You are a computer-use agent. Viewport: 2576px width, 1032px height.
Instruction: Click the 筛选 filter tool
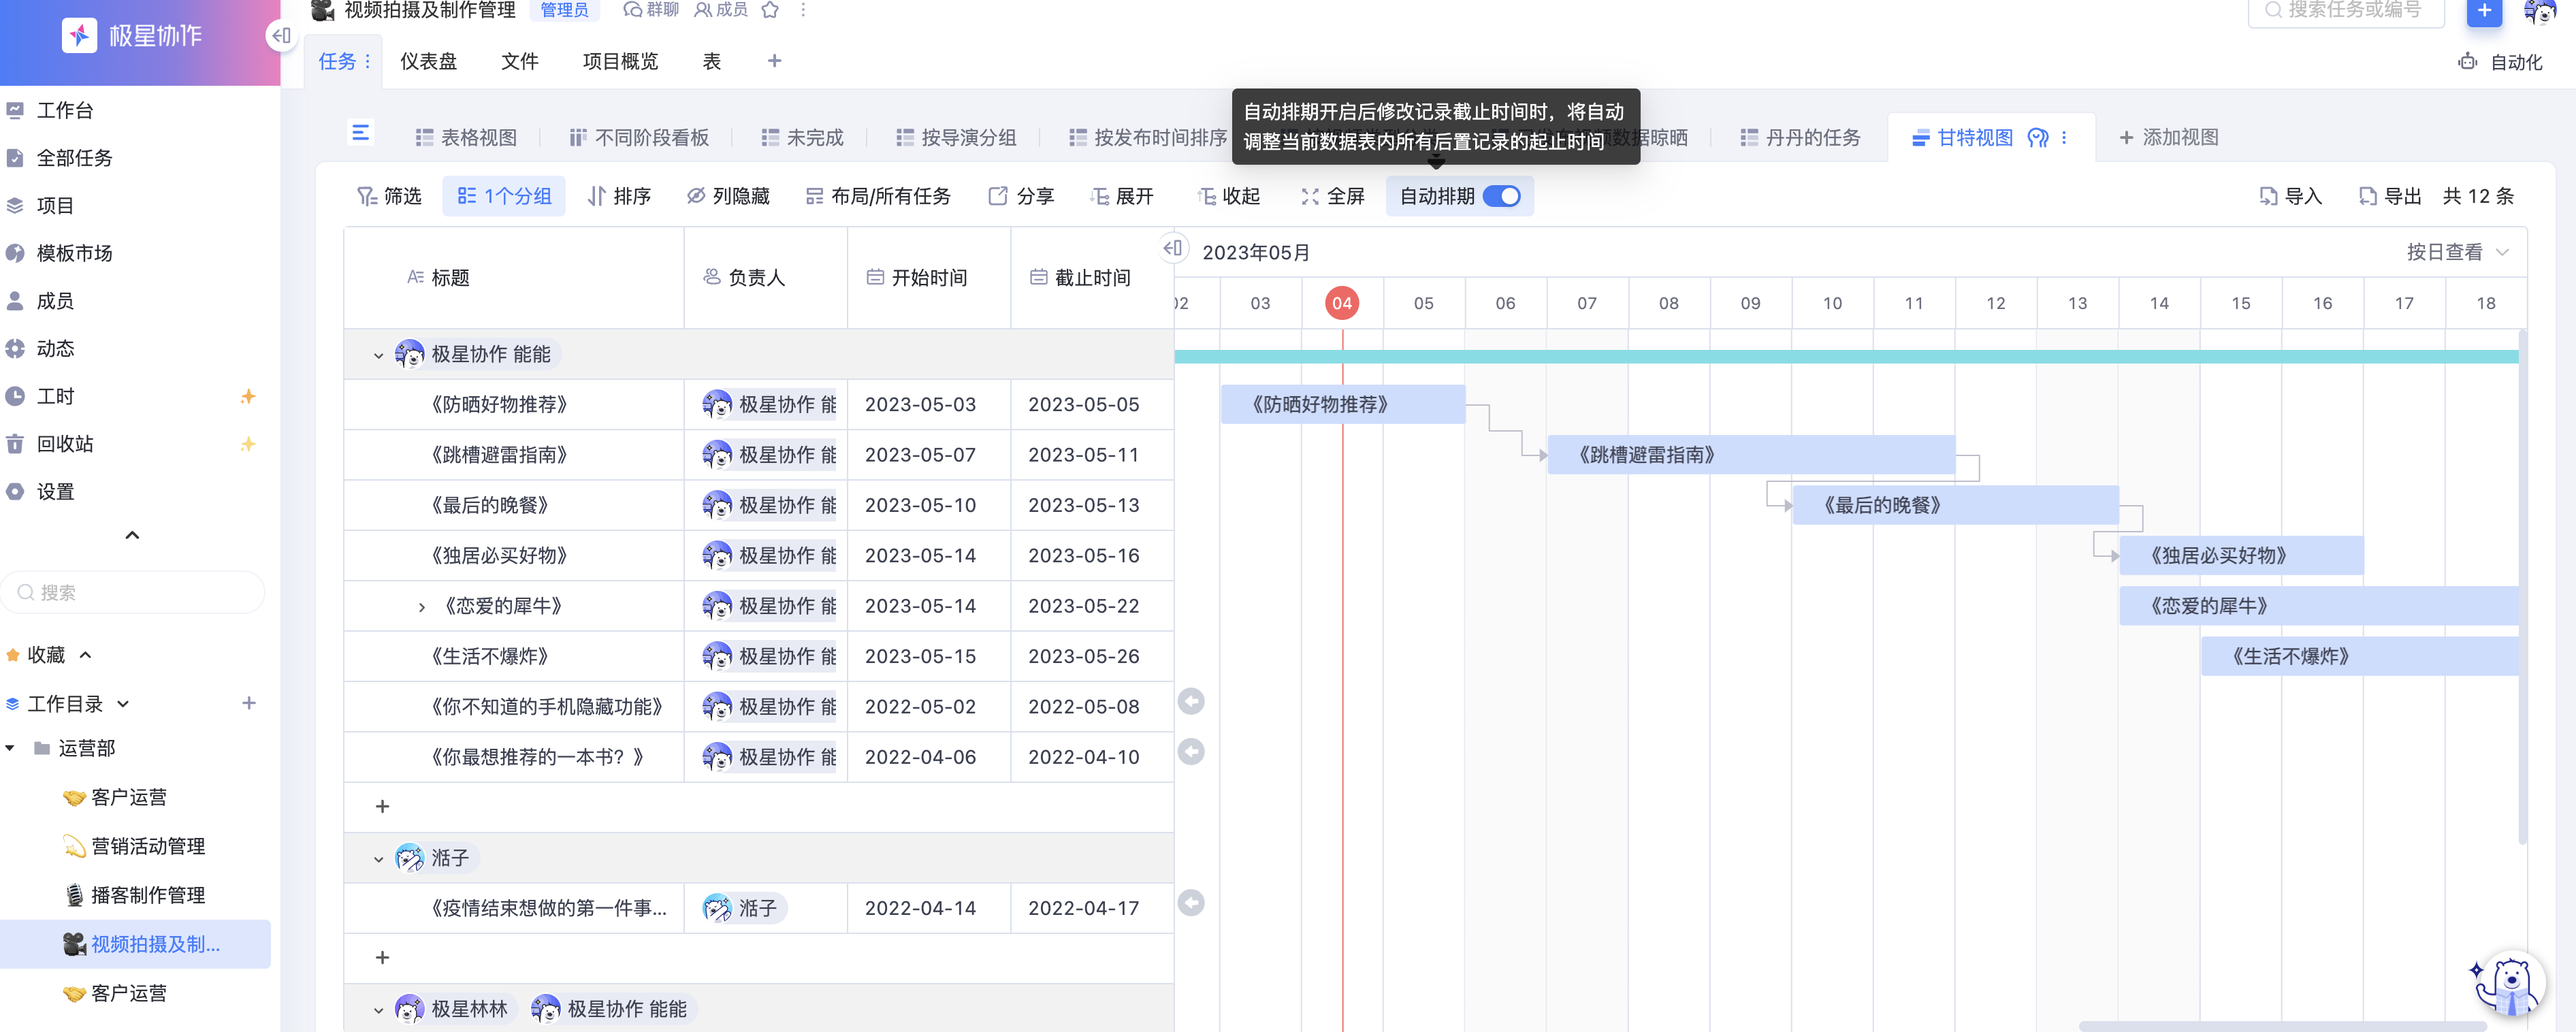389,196
